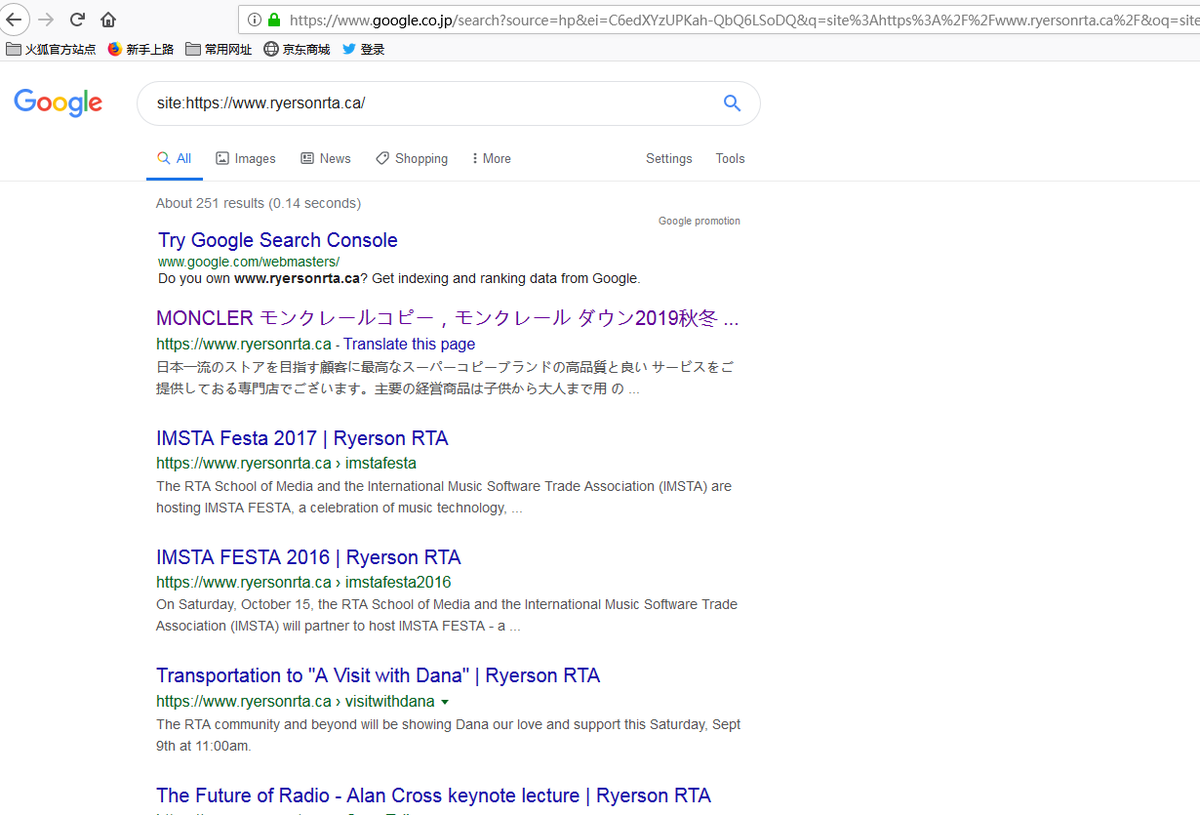Reload the page with the refresh icon
Image resolution: width=1200 pixels, height=815 pixels.
(77, 19)
